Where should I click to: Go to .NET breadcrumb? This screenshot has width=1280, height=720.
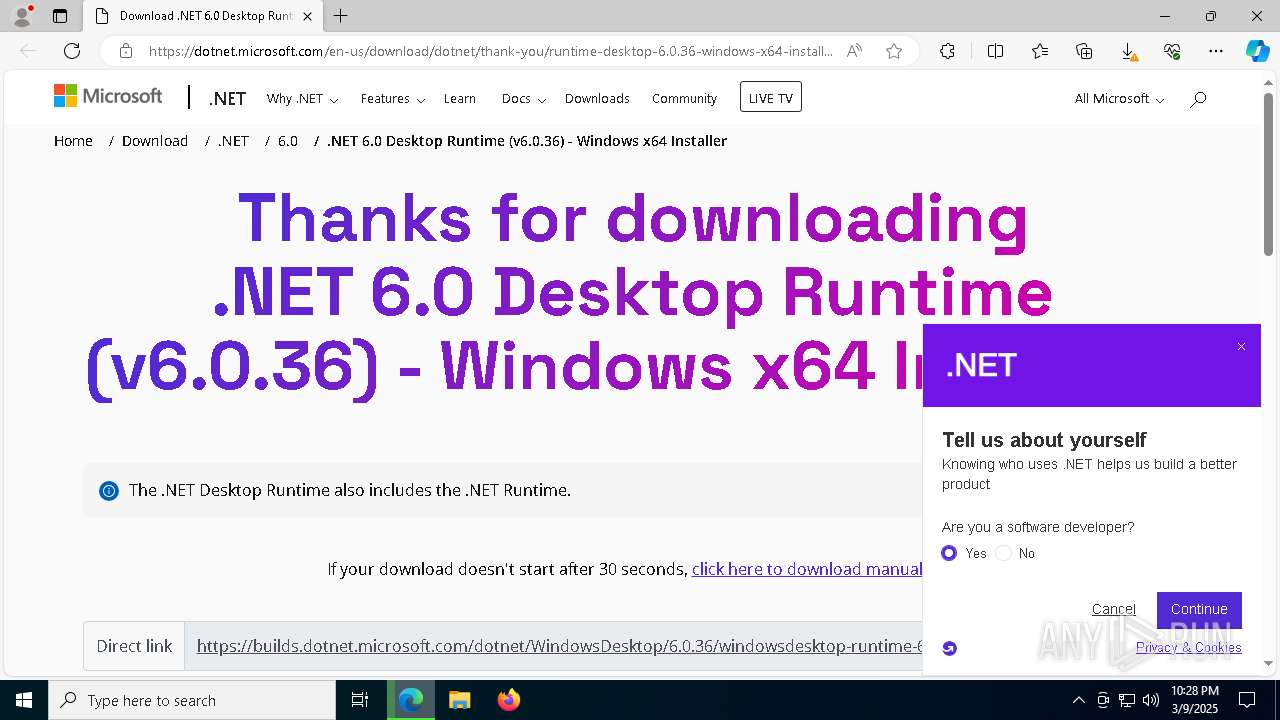pos(233,141)
